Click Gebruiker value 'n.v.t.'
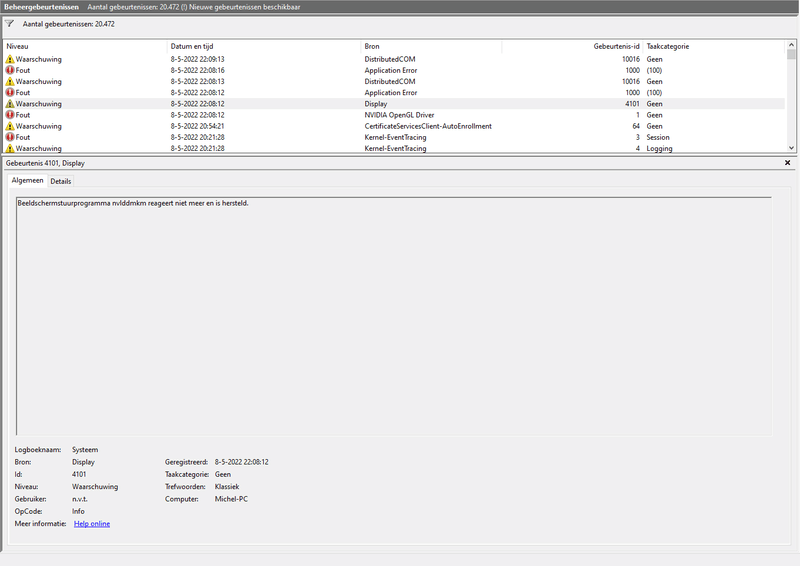800x566 pixels. pyautogui.click(x=80, y=499)
